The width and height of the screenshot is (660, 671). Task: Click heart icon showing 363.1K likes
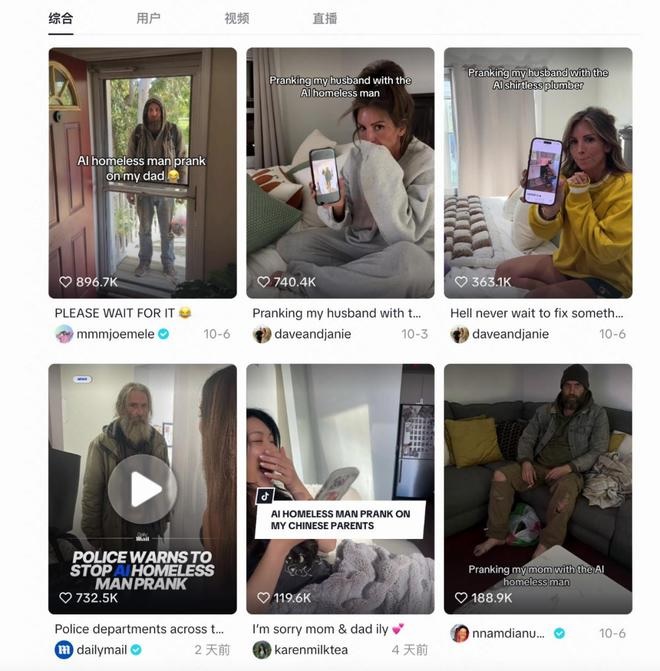click(461, 282)
